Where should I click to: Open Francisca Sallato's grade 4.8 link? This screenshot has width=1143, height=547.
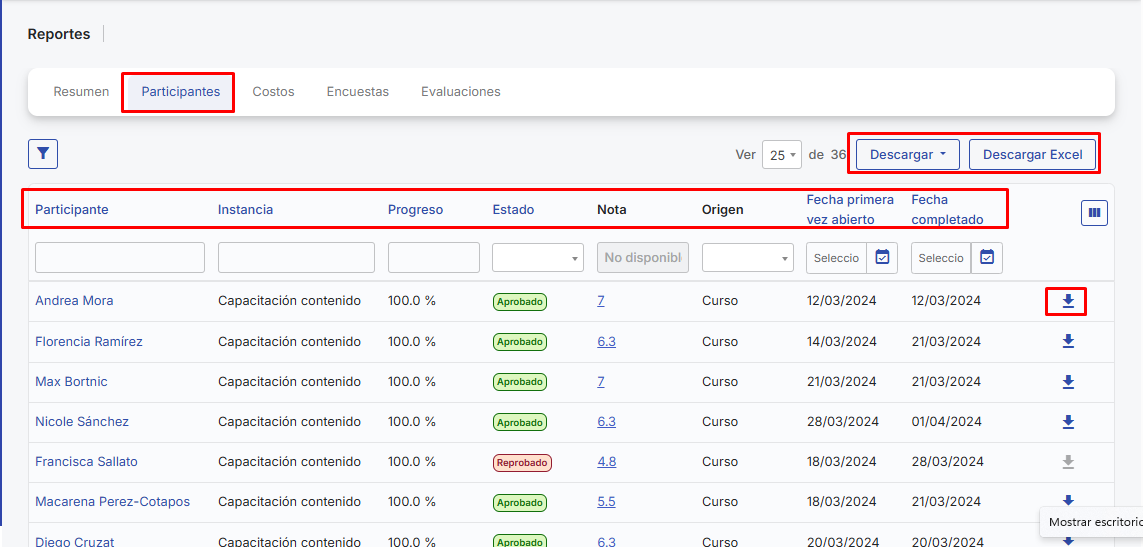(x=606, y=462)
